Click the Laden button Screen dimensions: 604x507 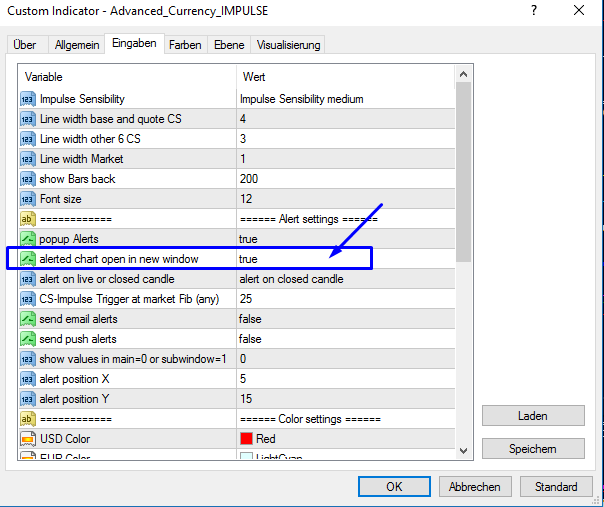[533, 416]
